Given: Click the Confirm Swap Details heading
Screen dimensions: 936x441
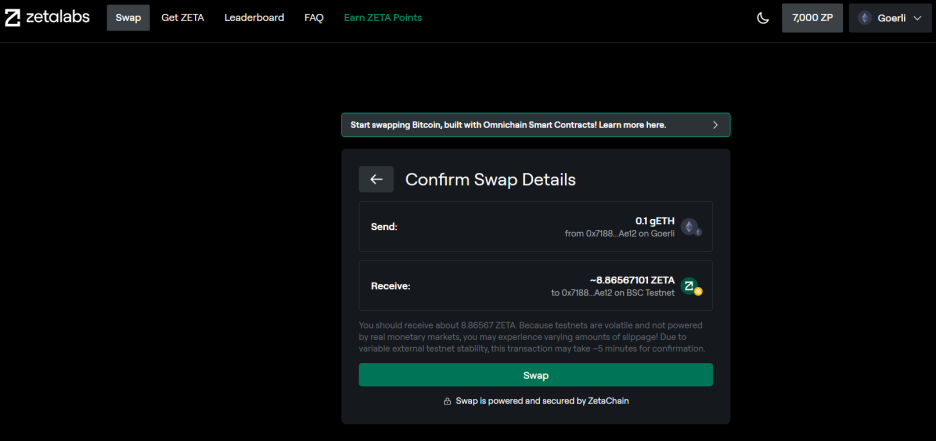Looking at the screenshot, I should coord(491,179).
